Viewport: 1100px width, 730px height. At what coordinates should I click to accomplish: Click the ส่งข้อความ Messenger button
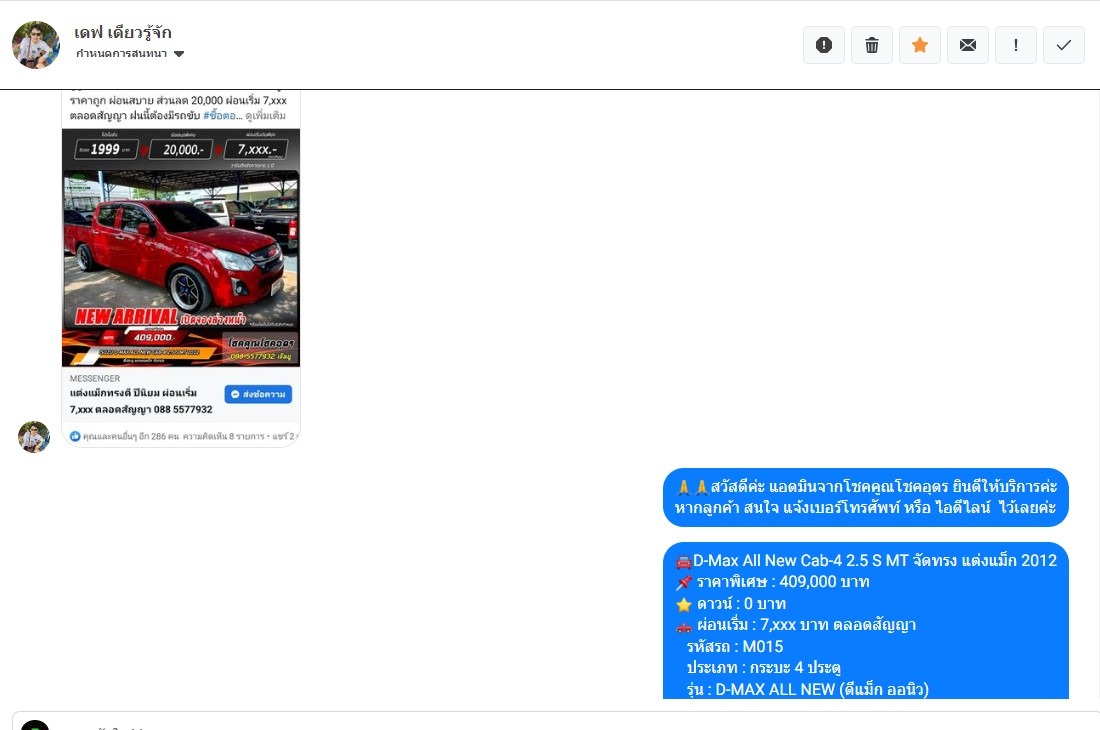pyautogui.click(x=258, y=394)
